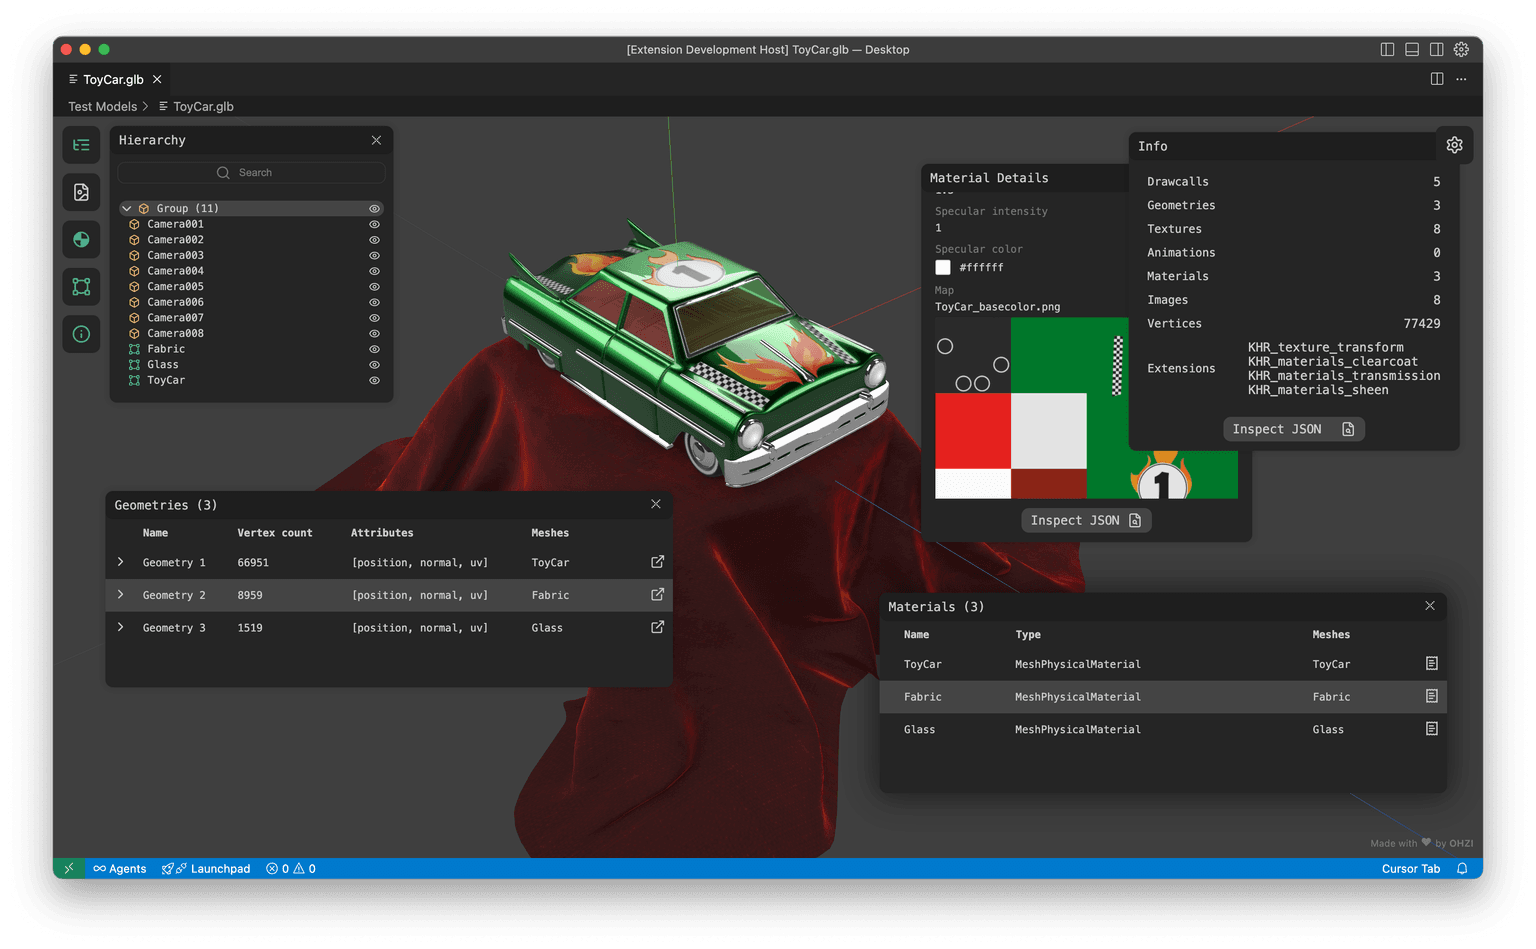Open the Hierarchy panel icon in sidebar
The image size is (1536, 949).
81,145
